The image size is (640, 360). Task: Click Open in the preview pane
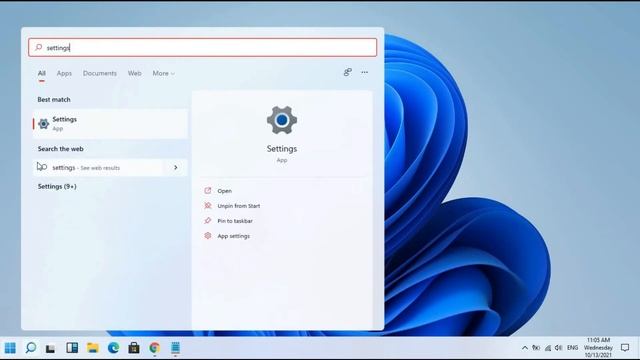(x=224, y=191)
